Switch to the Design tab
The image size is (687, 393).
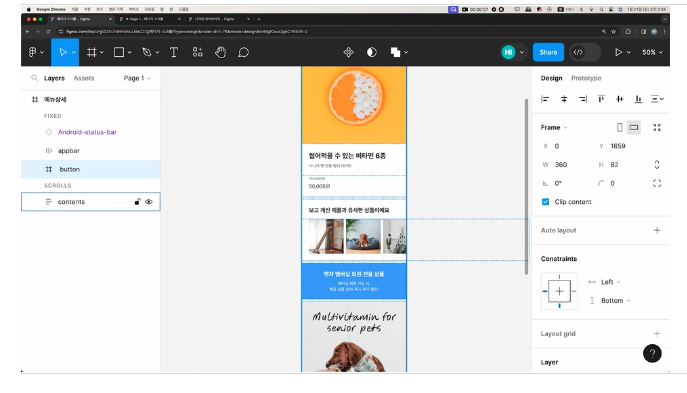tap(551, 78)
